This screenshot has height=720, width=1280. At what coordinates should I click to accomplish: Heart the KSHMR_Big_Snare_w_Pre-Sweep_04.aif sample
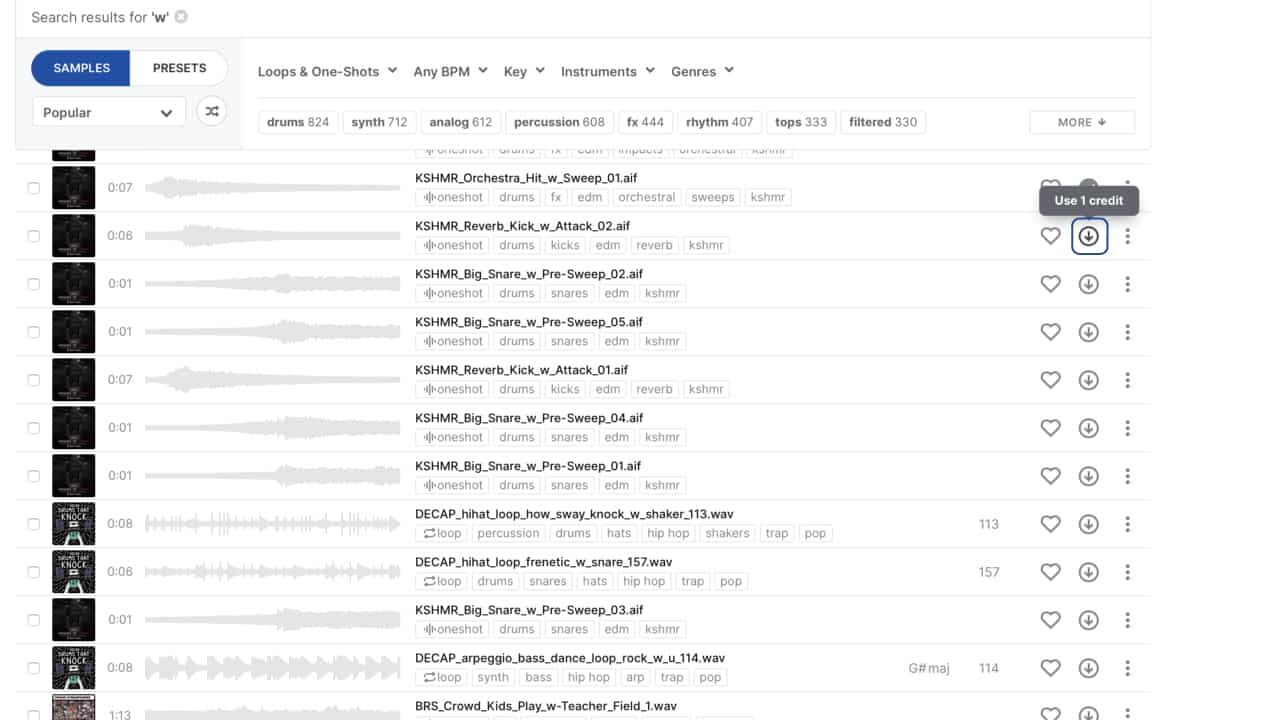(1050, 428)
